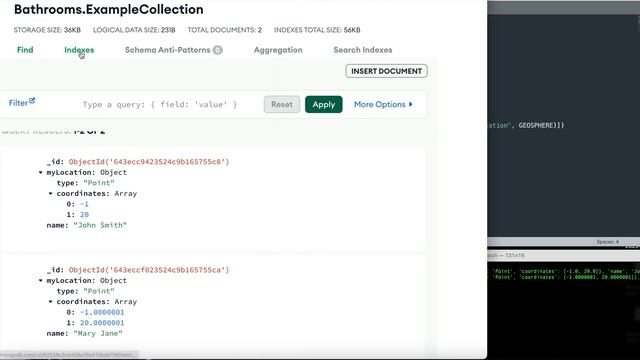Click TOTAL DOCUMENTS: 2 statistic
The height and width of the screenshot is (360, 640).
point(224,30)
